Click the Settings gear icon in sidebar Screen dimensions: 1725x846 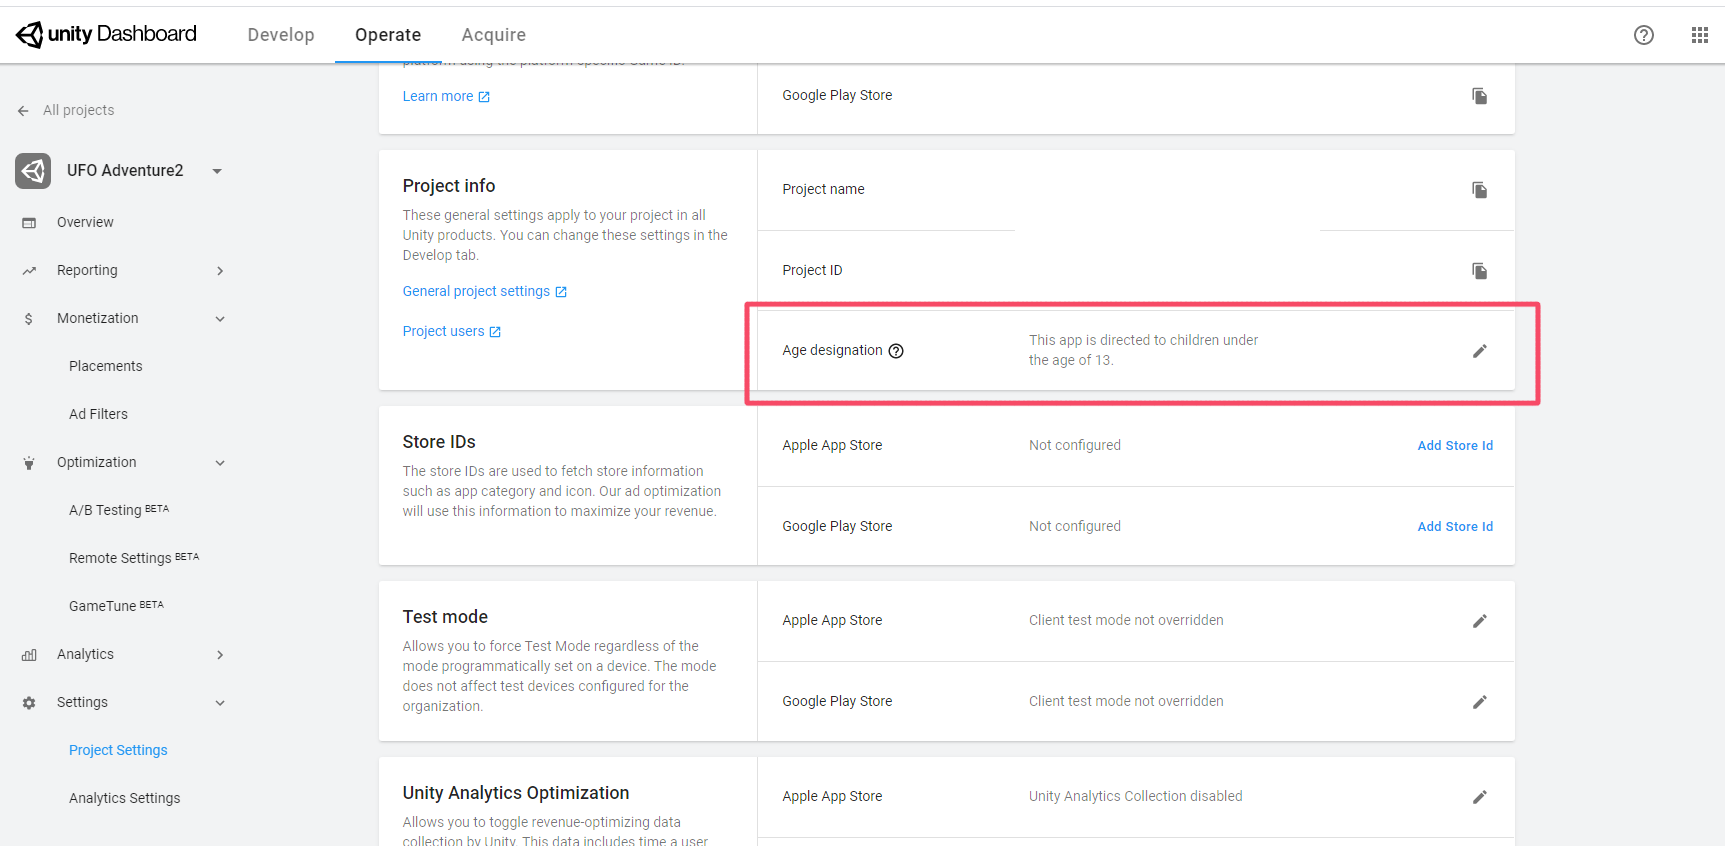(x=29, y=703)
